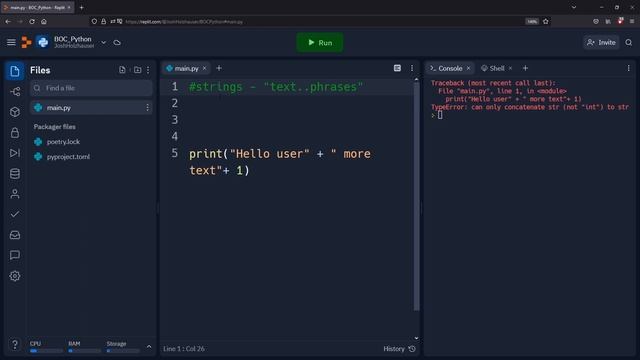Open the browser application menu
The height and width of the screenshot is (360, 640).
pos(632,21)
